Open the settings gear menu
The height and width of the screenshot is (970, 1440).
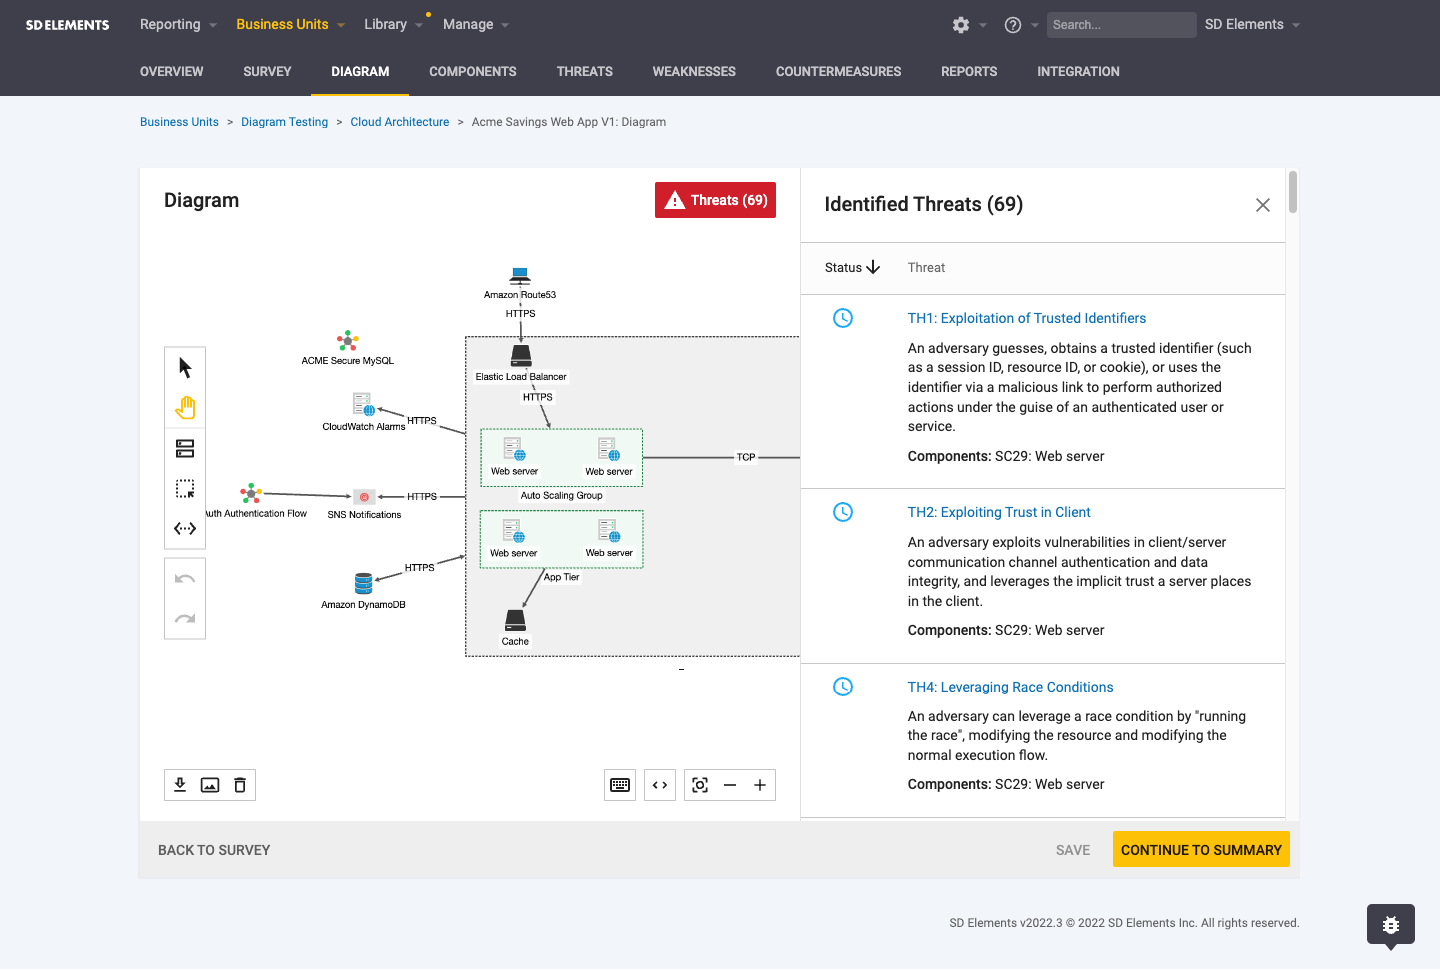(x=961, y=25)
